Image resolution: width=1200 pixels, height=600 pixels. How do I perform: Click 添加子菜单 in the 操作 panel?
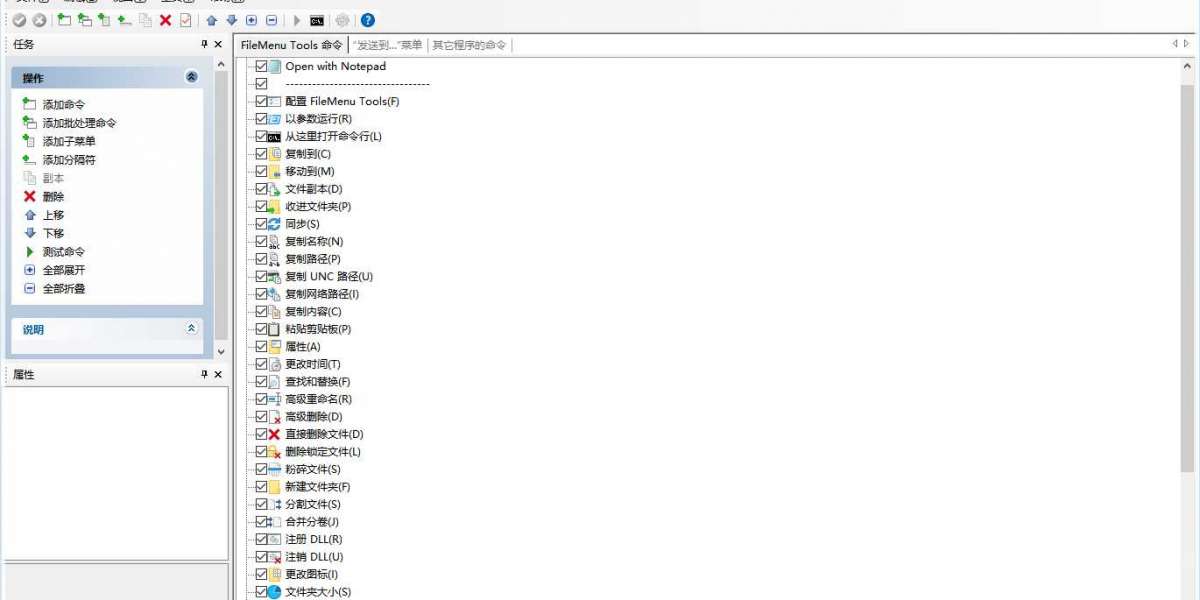pos(69,141)
